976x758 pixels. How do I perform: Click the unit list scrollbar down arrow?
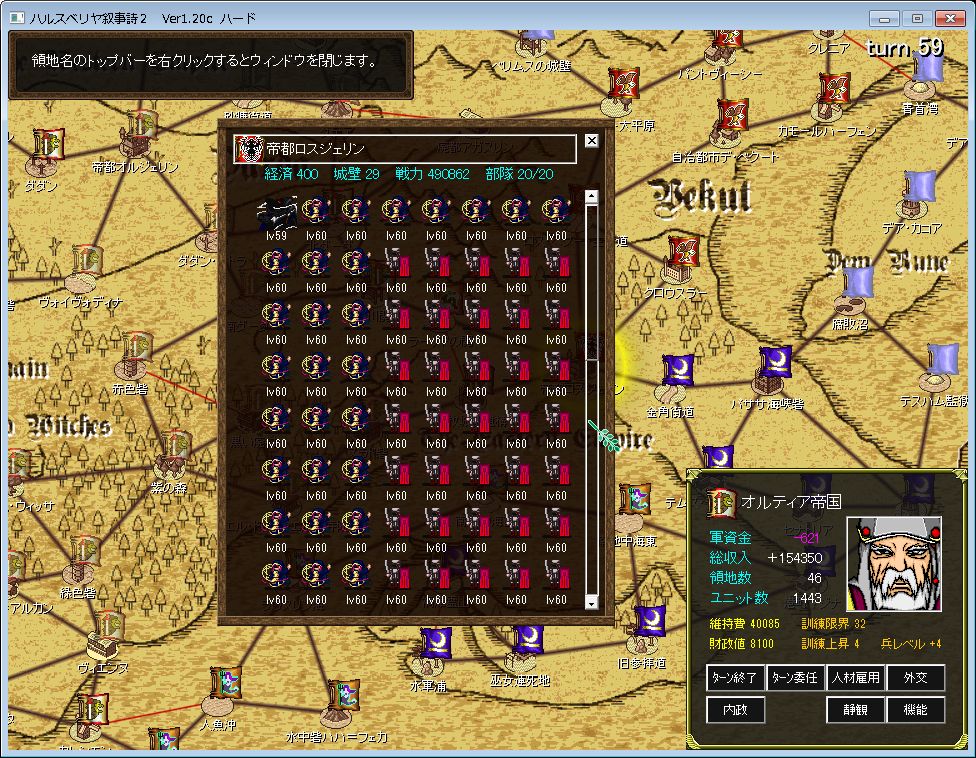(x=591, y=602)
